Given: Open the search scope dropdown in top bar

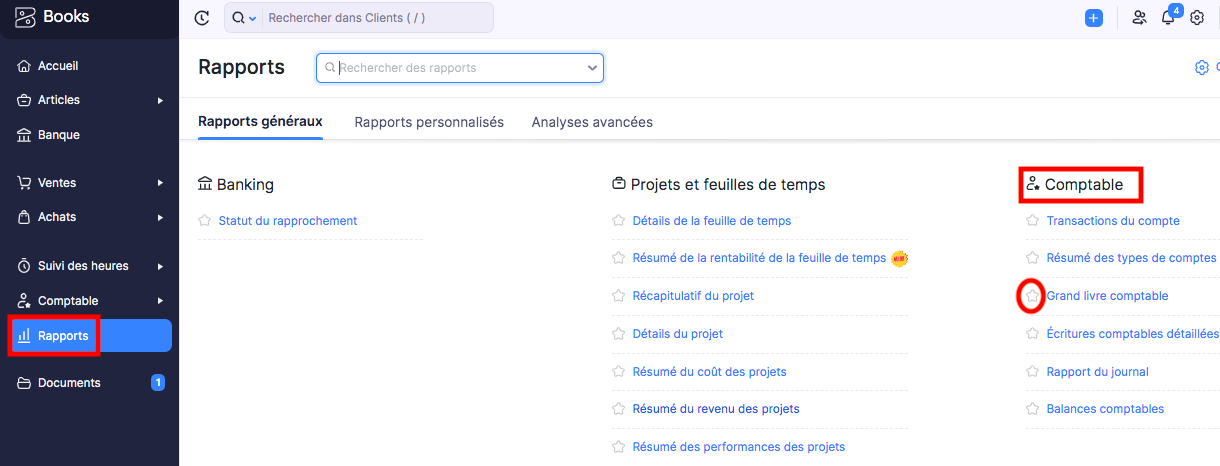Looking at the screenshot, I should point(245,18).
